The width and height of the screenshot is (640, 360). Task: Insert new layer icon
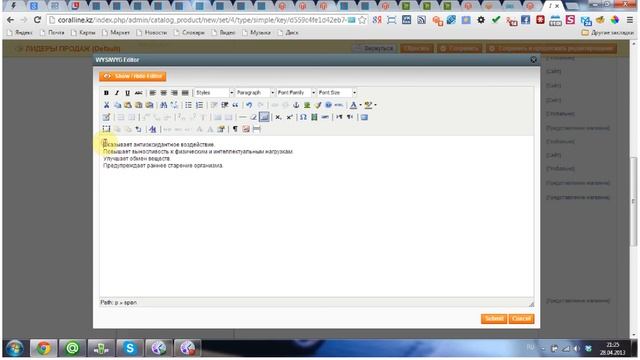point(106,129)
